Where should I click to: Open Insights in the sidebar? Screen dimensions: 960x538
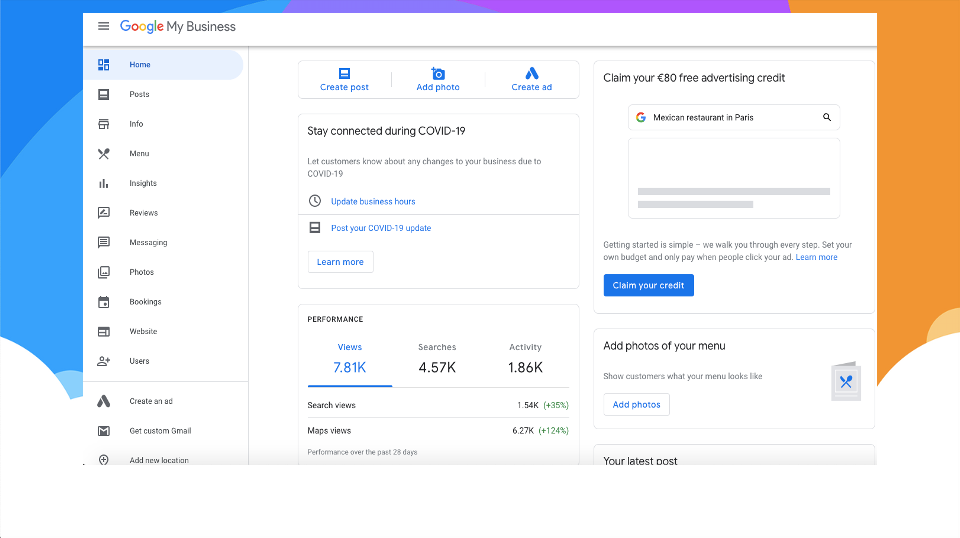[163, 183]
